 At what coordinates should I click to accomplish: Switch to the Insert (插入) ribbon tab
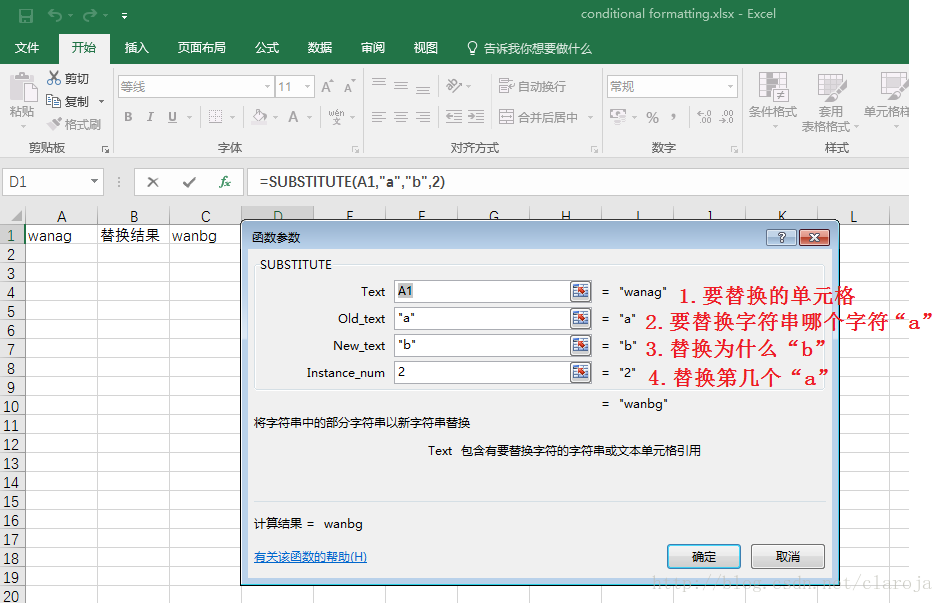pyautogui.click(x=136, y=48)
